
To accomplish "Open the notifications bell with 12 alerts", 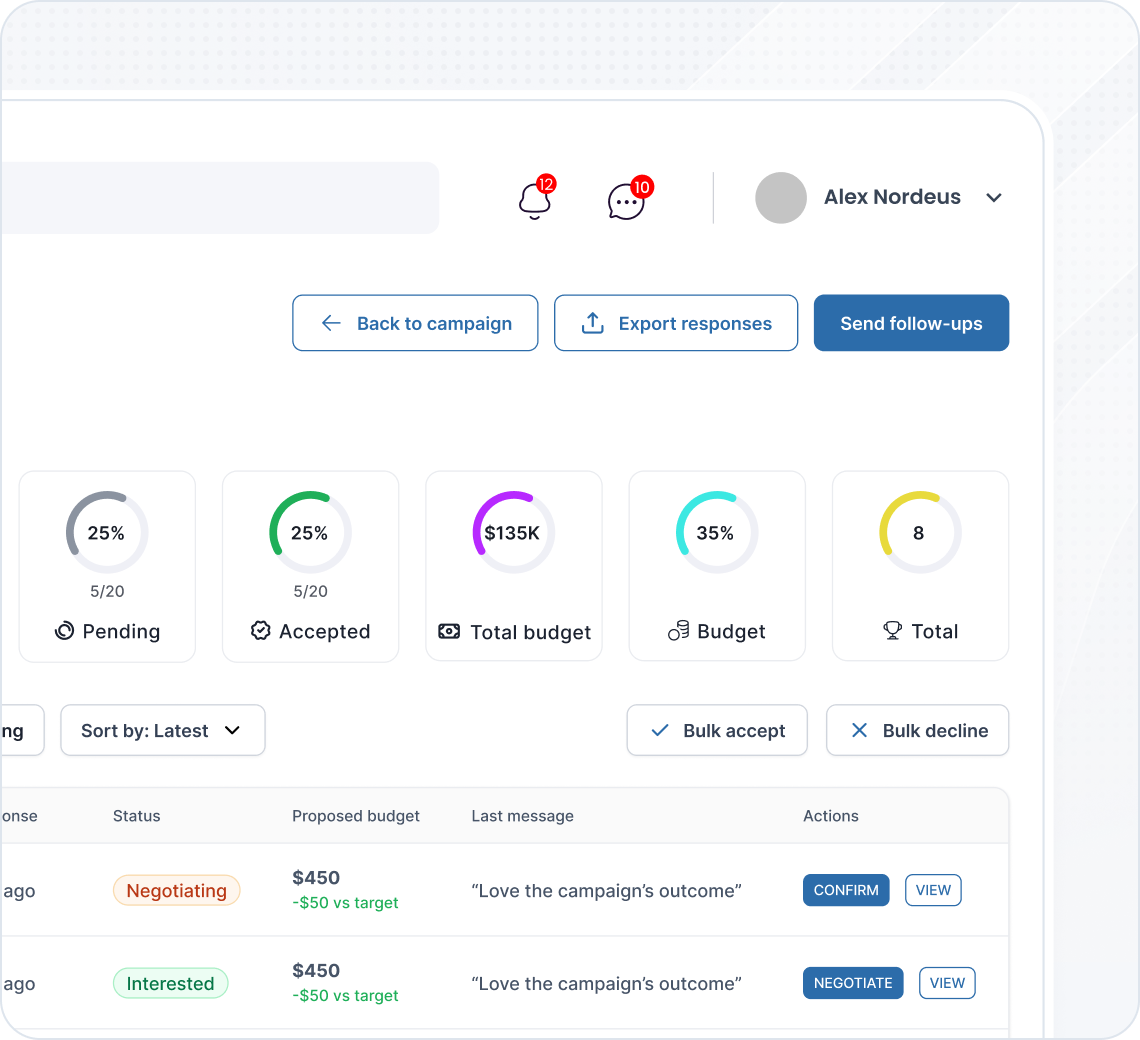I will [x=535, y=200].
